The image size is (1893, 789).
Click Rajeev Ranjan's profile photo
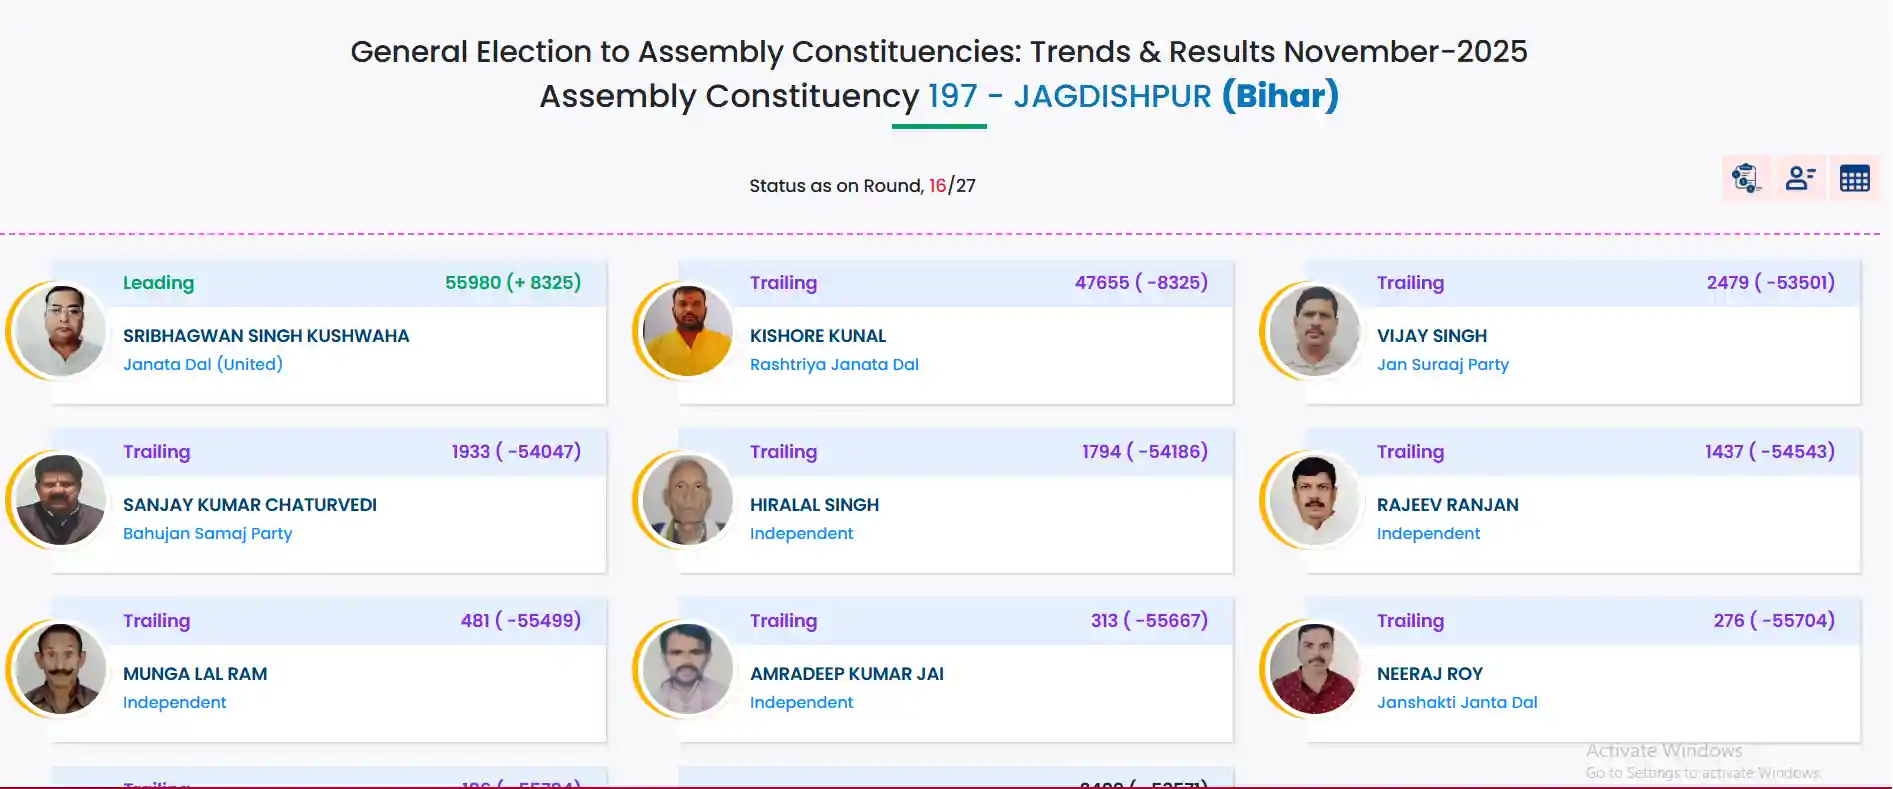click(x=1314, y=500)
